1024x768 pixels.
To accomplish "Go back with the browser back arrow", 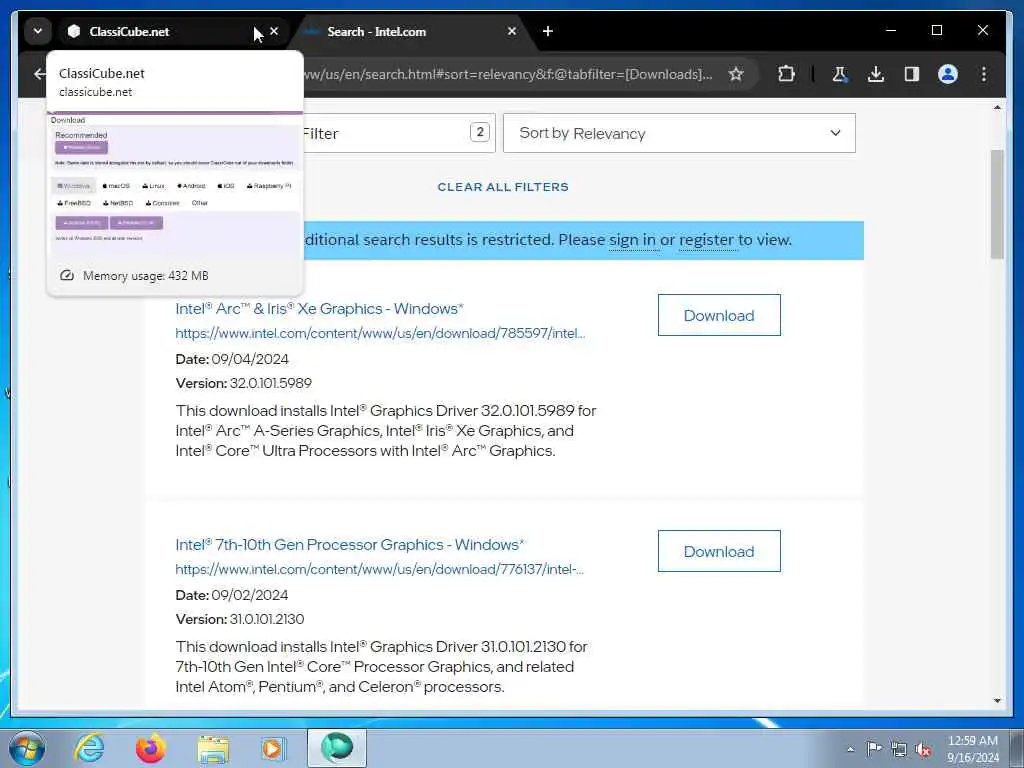I will point(40,74).
